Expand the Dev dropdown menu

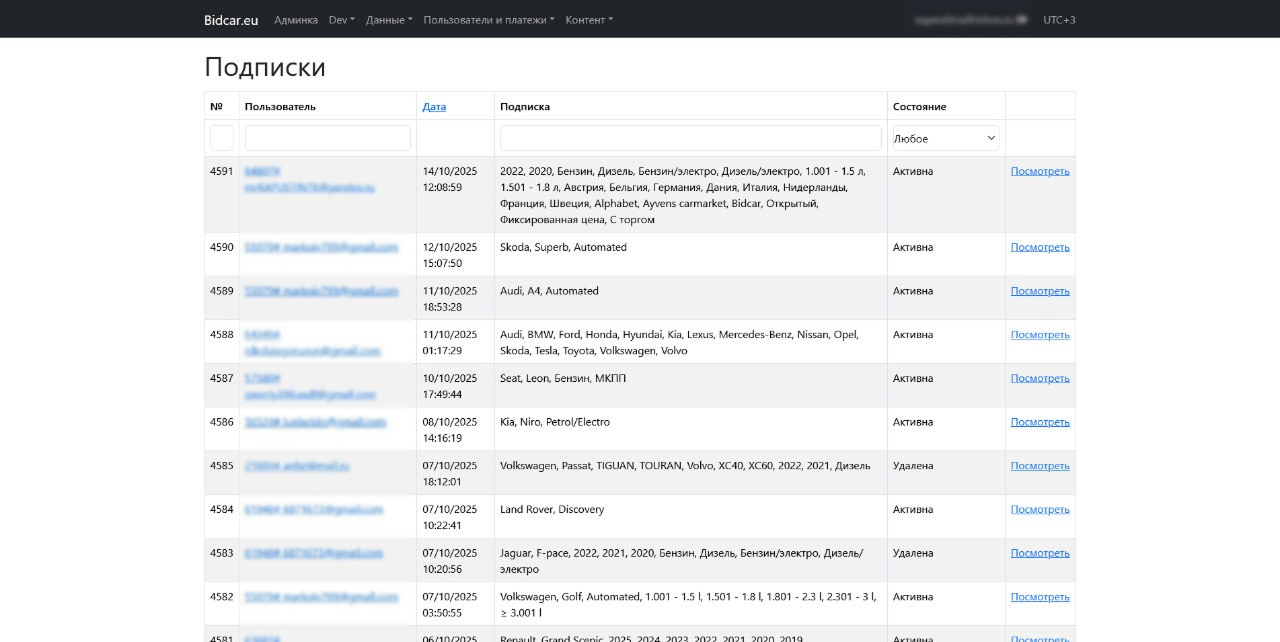[x=342, y=20]
